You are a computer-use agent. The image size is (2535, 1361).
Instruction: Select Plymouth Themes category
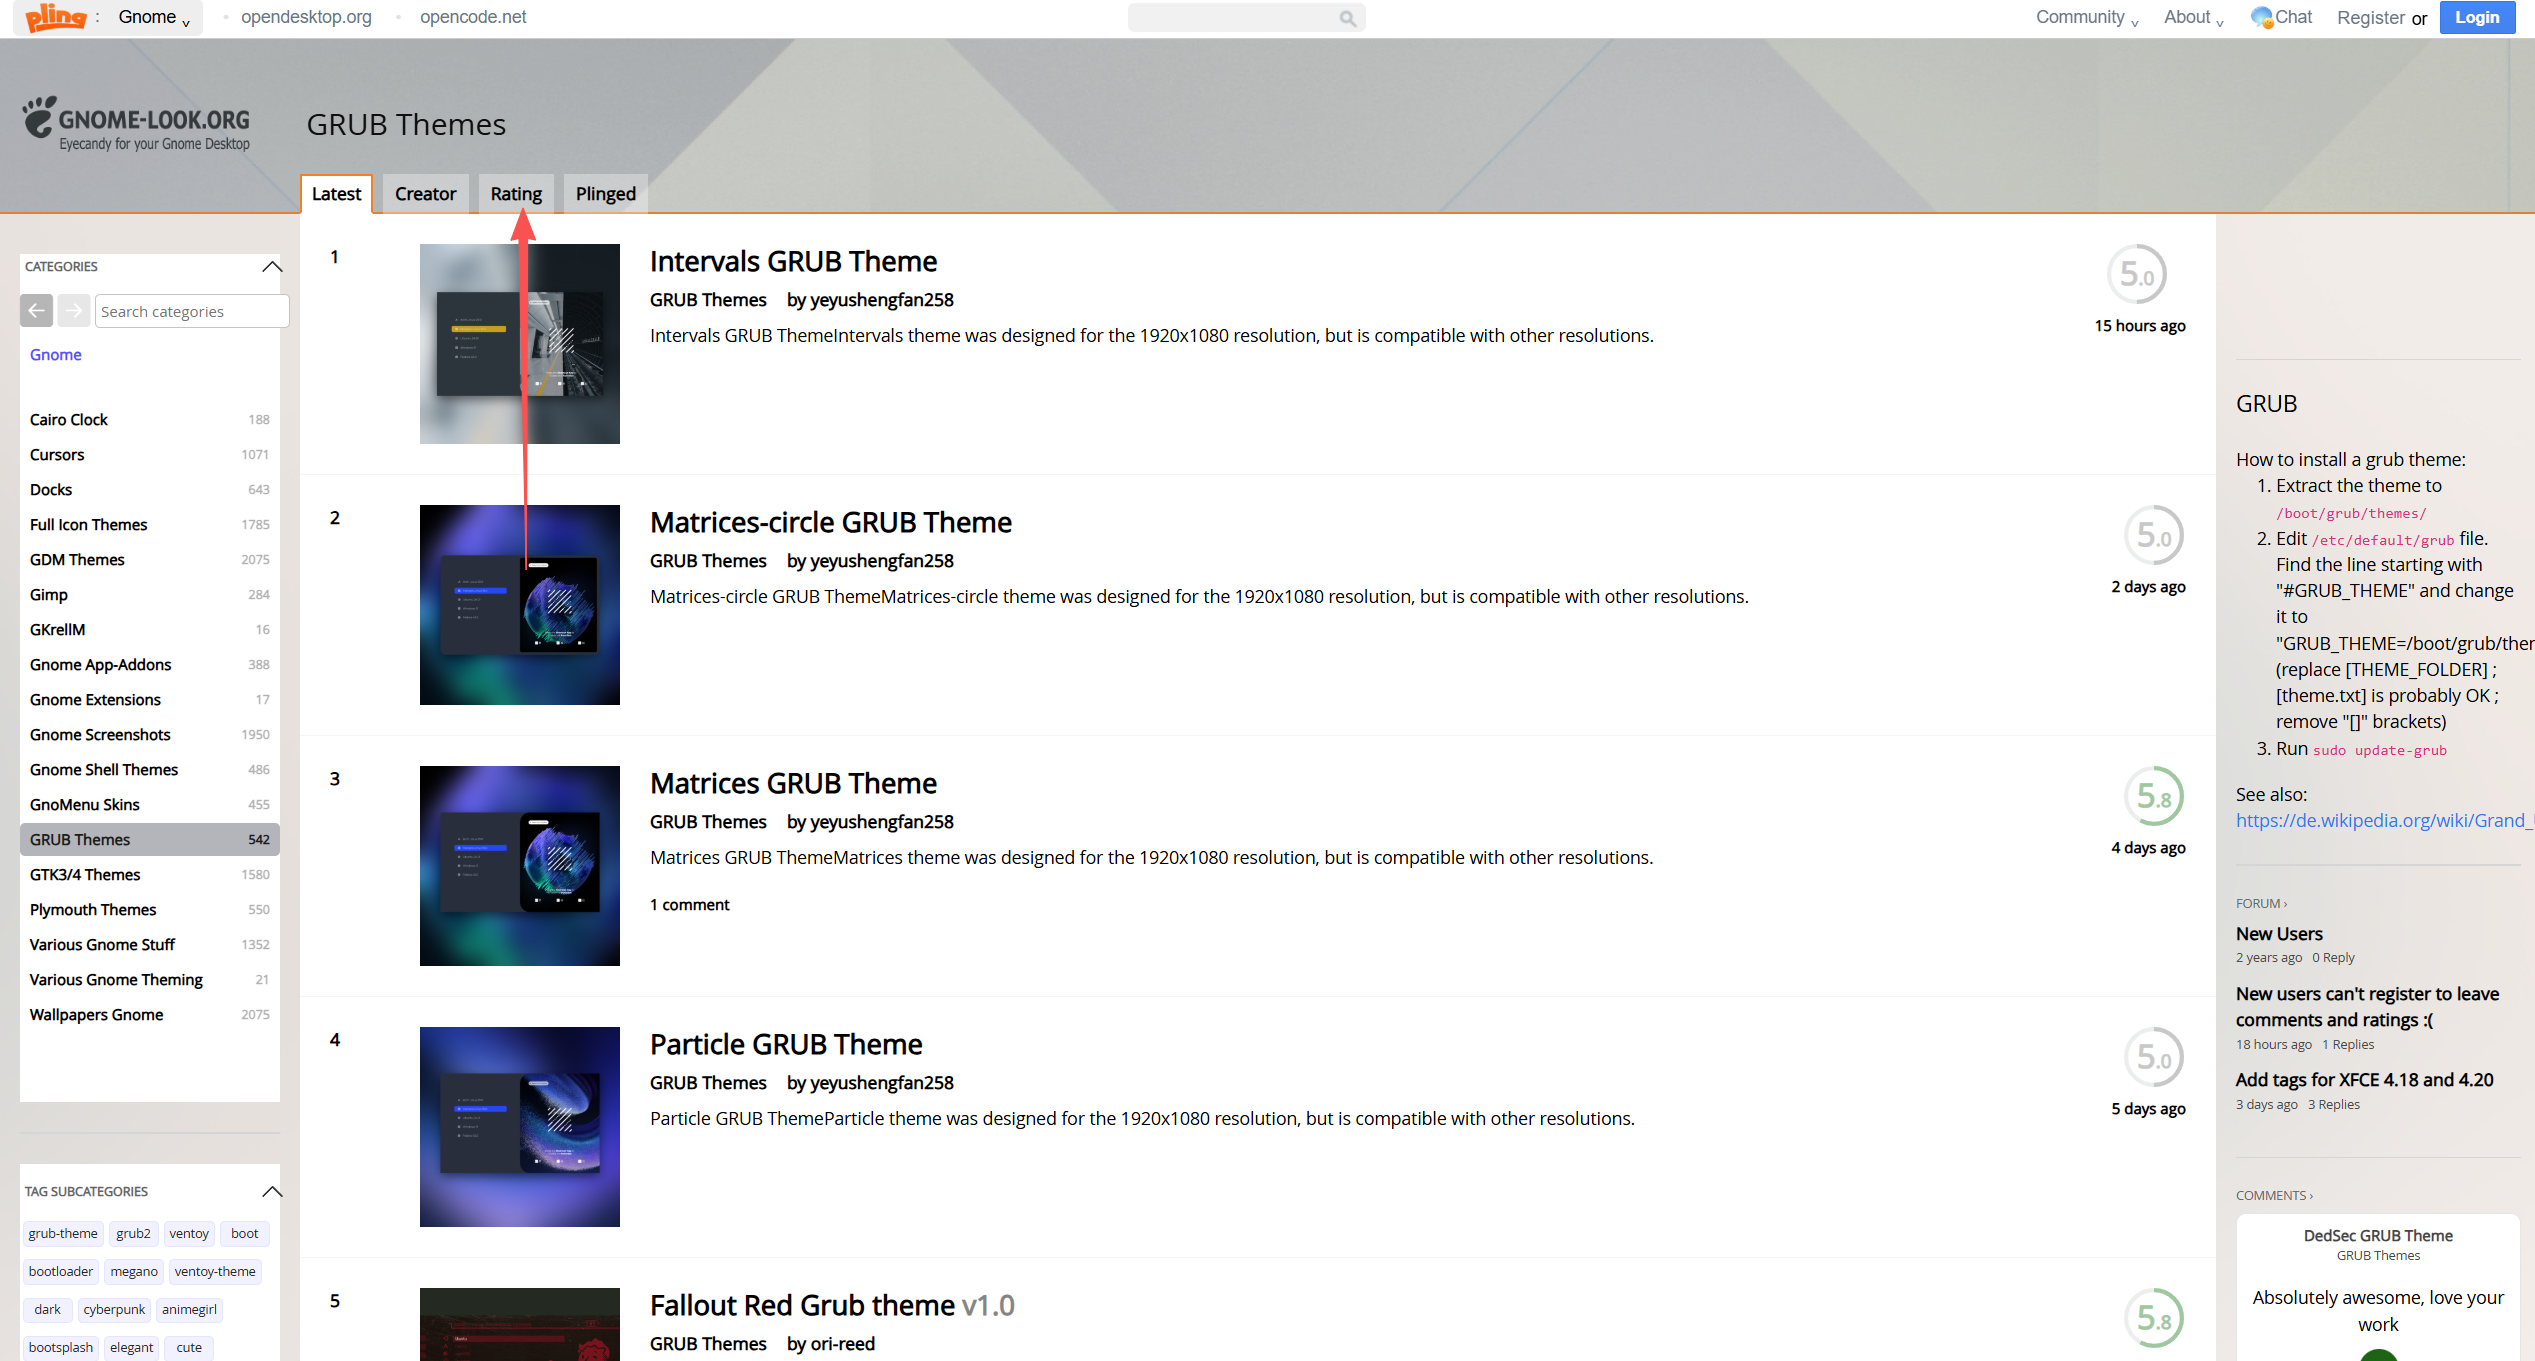pos(93,909)
